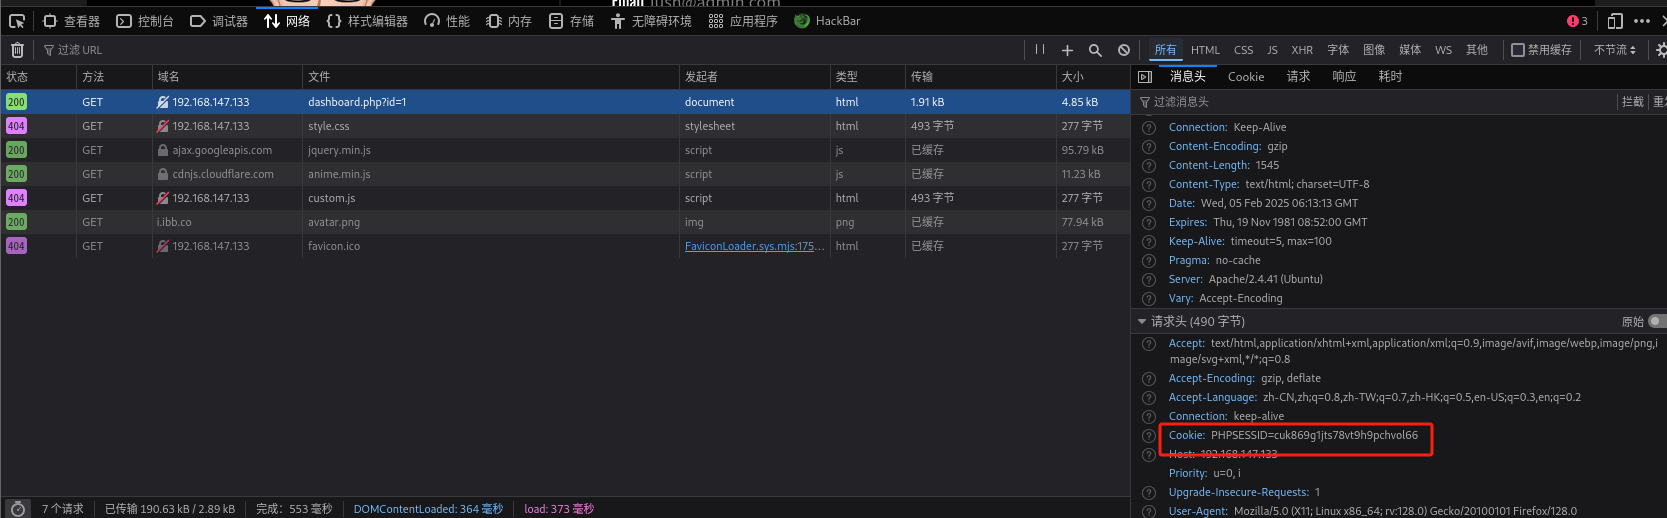Open network search with magnifier icon
1667x518 pixels.
(x=1095, y=50)
